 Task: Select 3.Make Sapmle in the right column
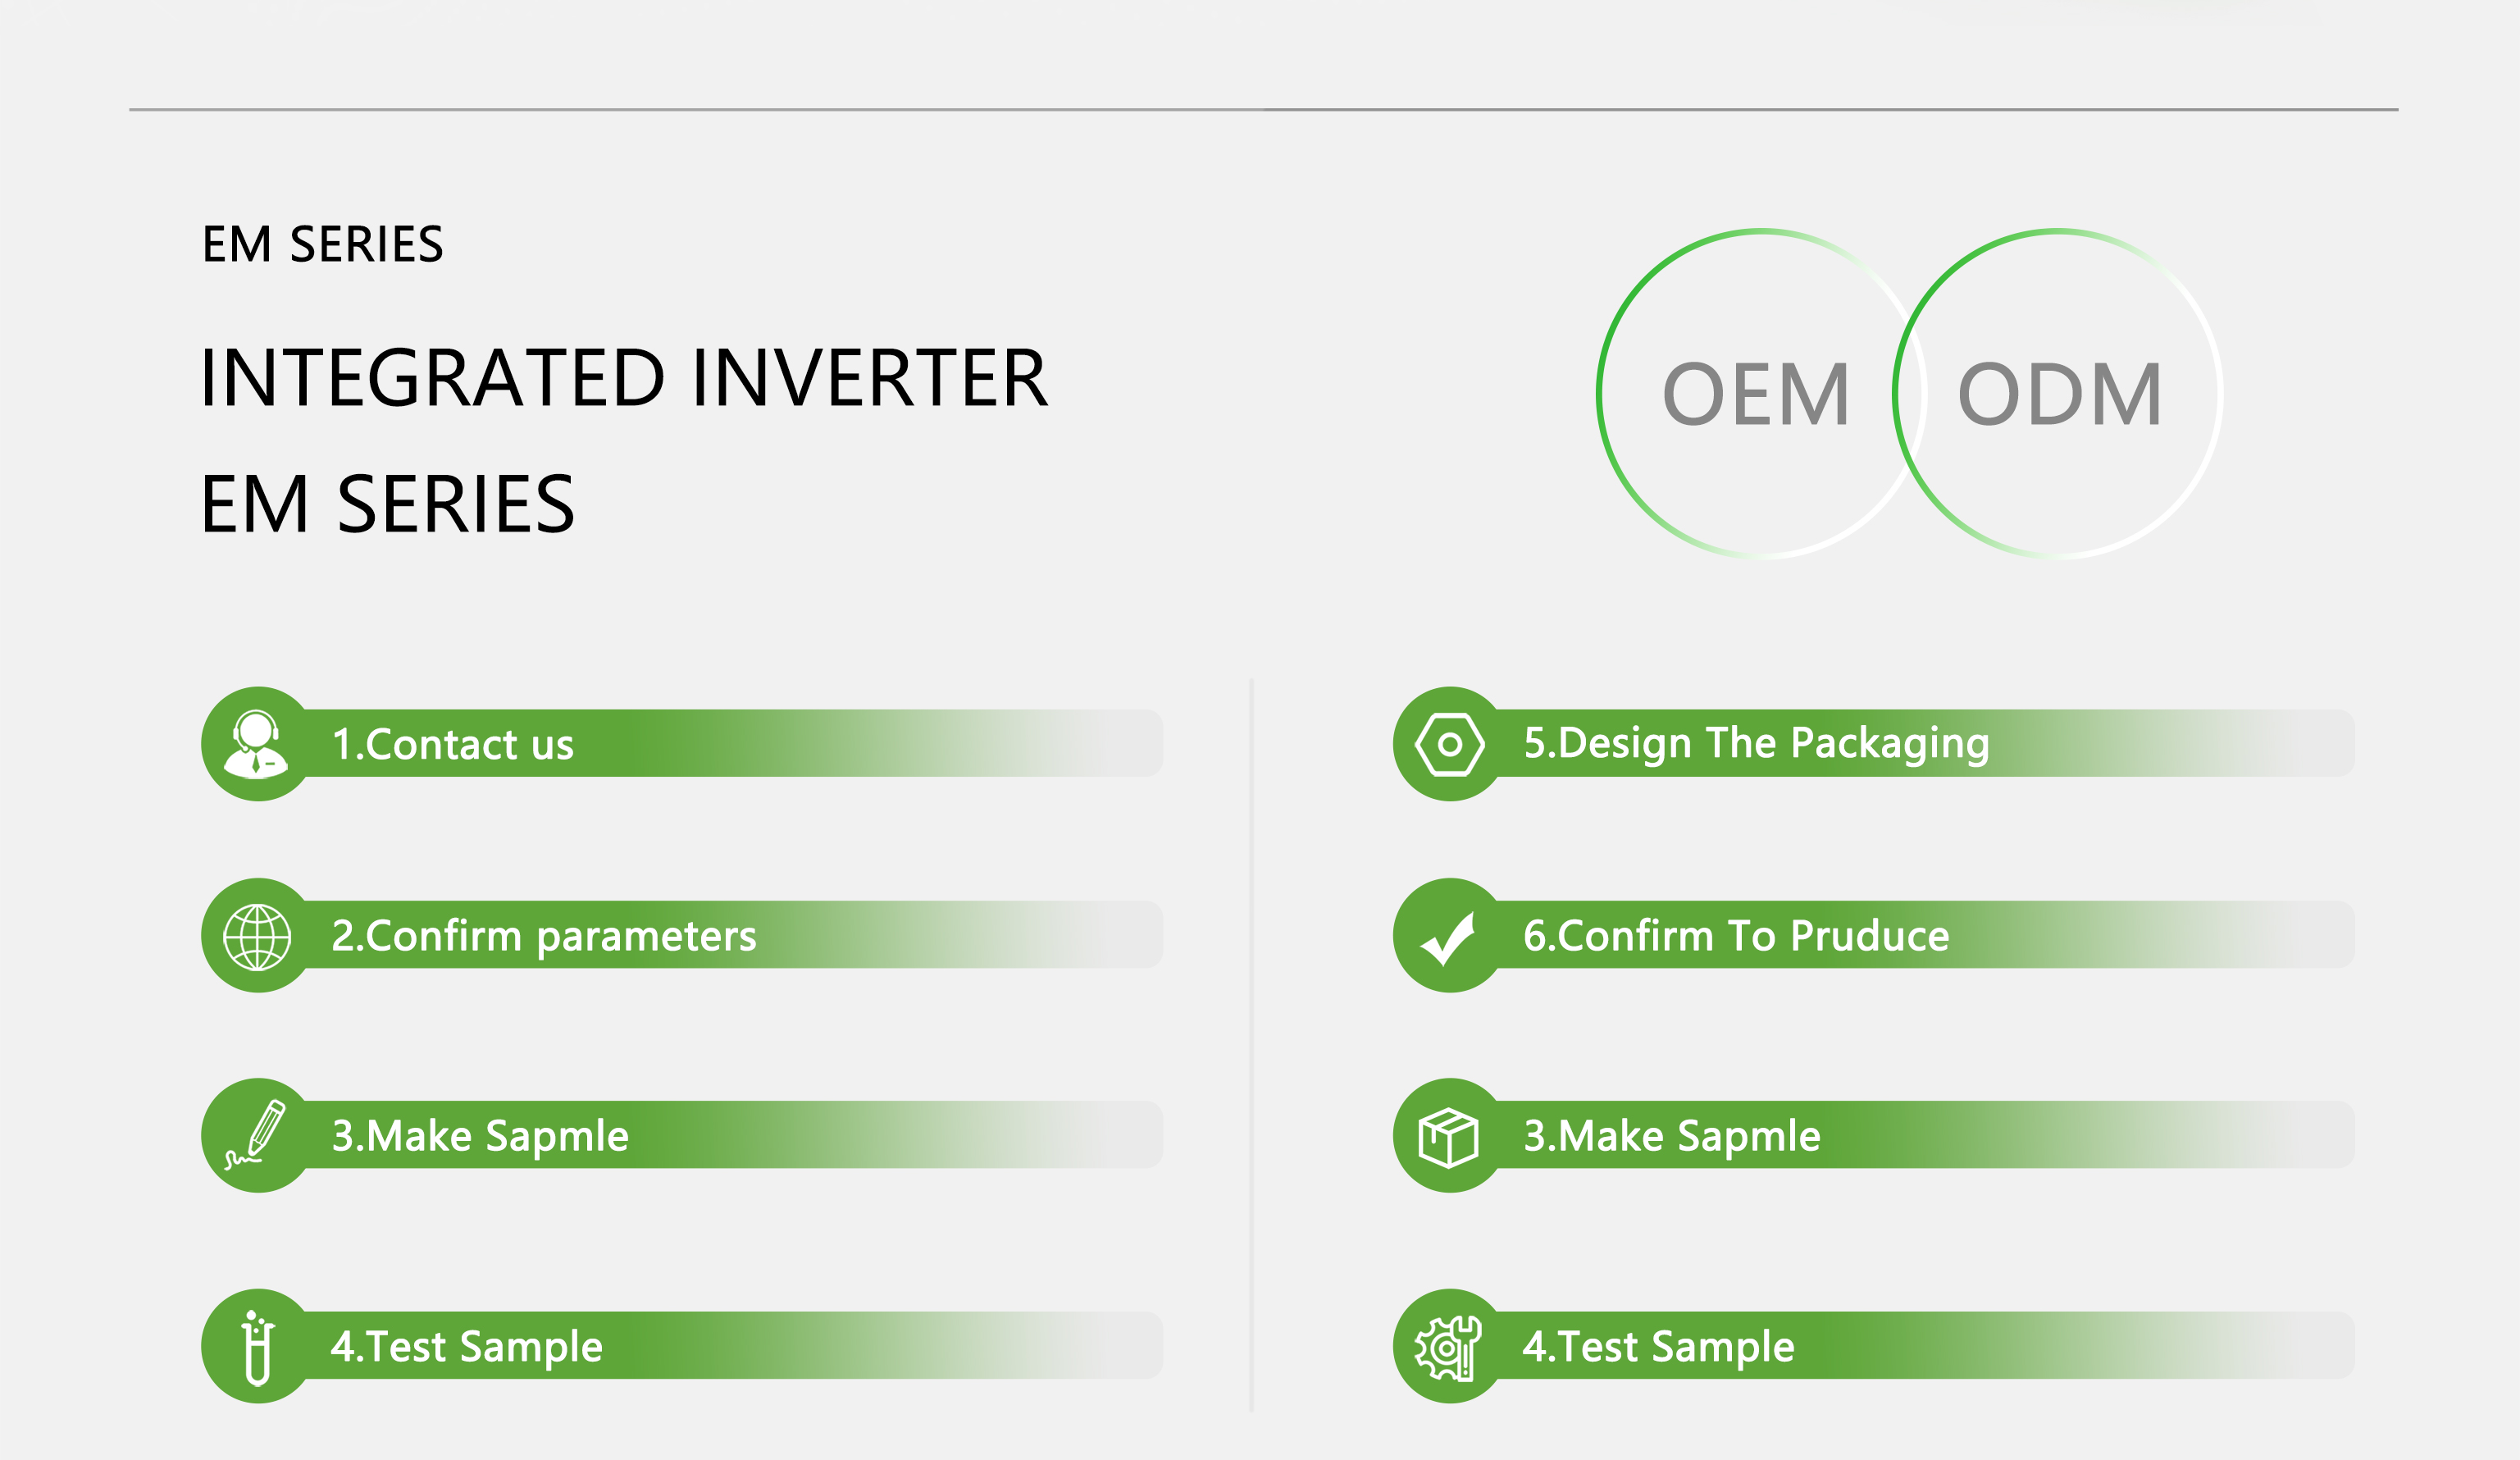pyautogui.click(x=1874, y=1135)
